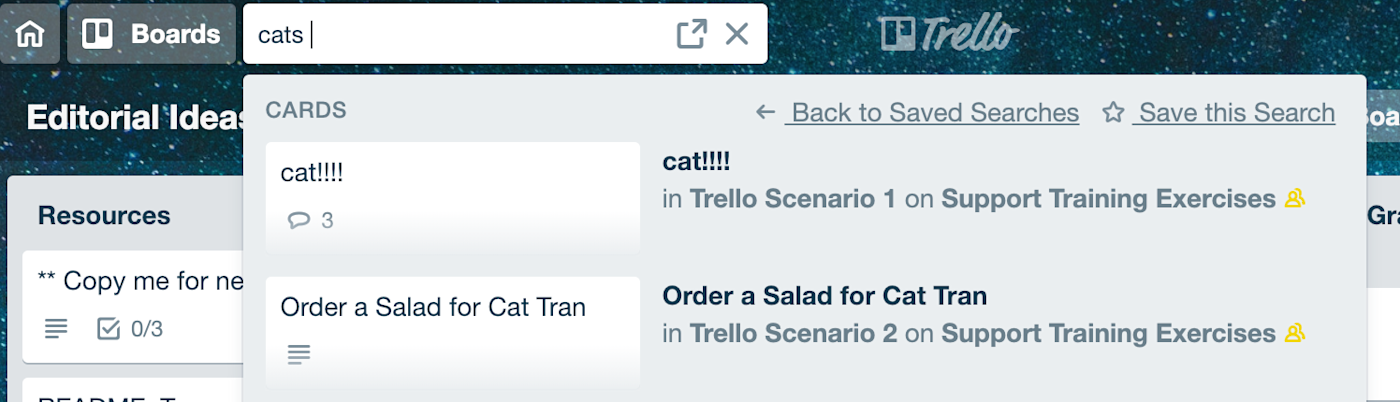Viewport: 1400px width, 402px height.
Task: Open the Boards menu
Action: [151, 34]
